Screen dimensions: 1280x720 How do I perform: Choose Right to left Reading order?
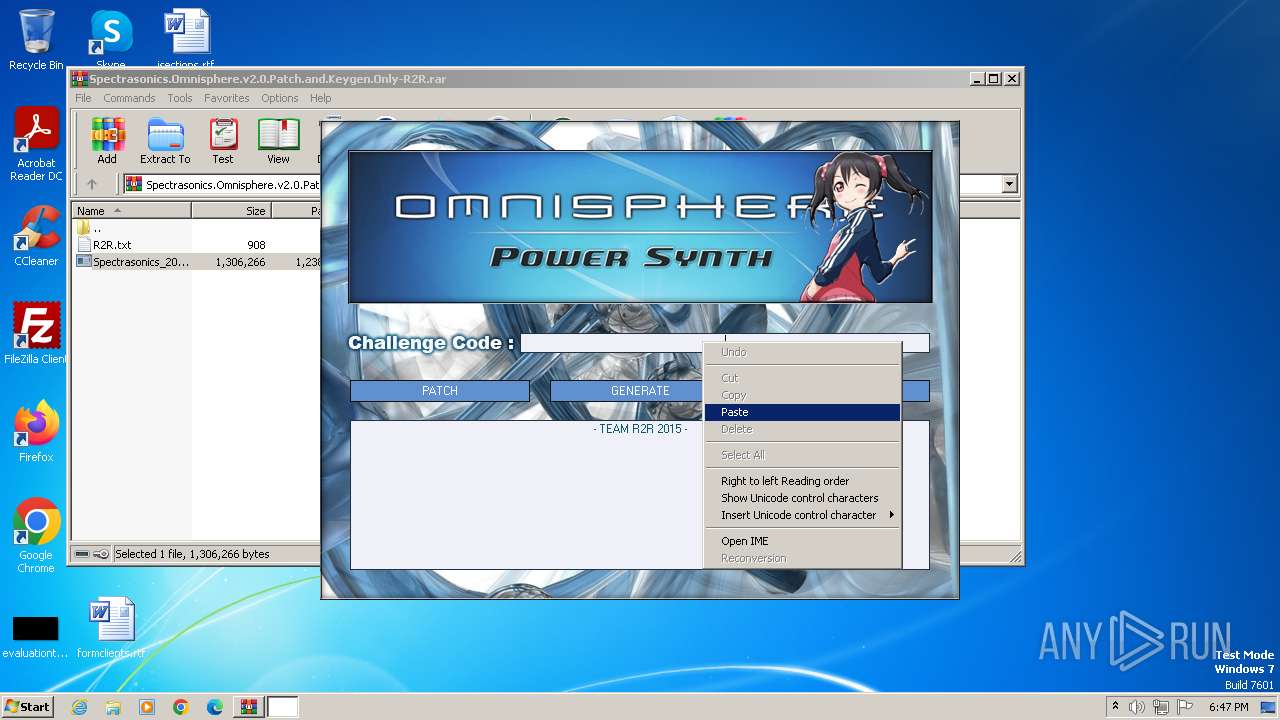pos(802,481)
